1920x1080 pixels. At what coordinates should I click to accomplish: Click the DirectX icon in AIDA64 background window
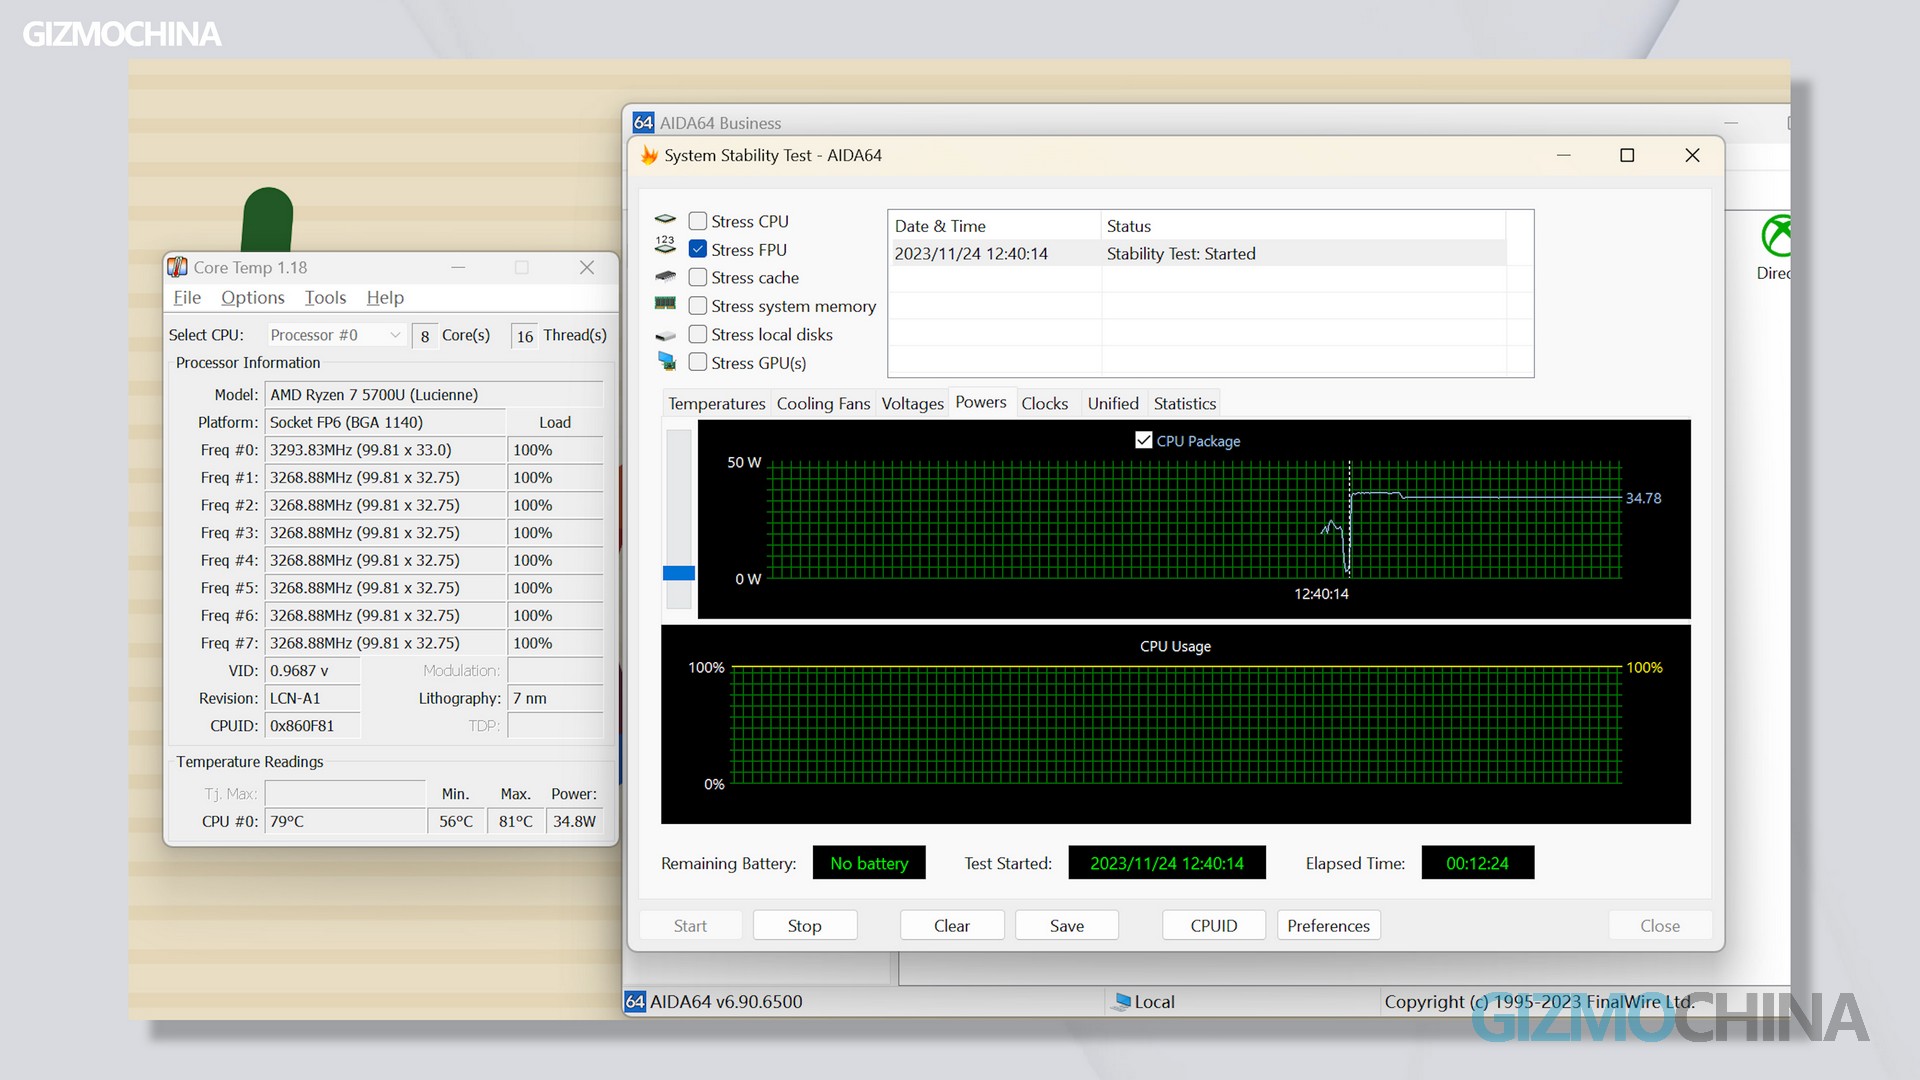1775,236
